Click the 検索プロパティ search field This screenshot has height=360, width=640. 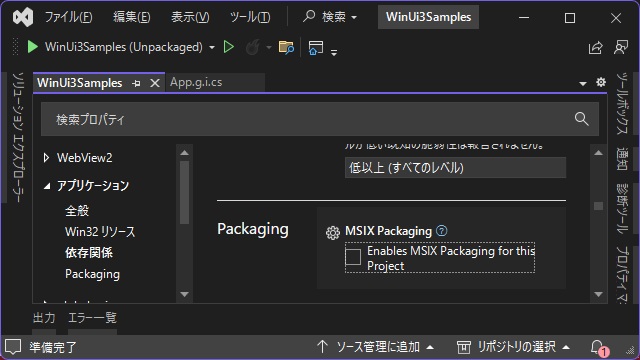[x=320, y=119]
